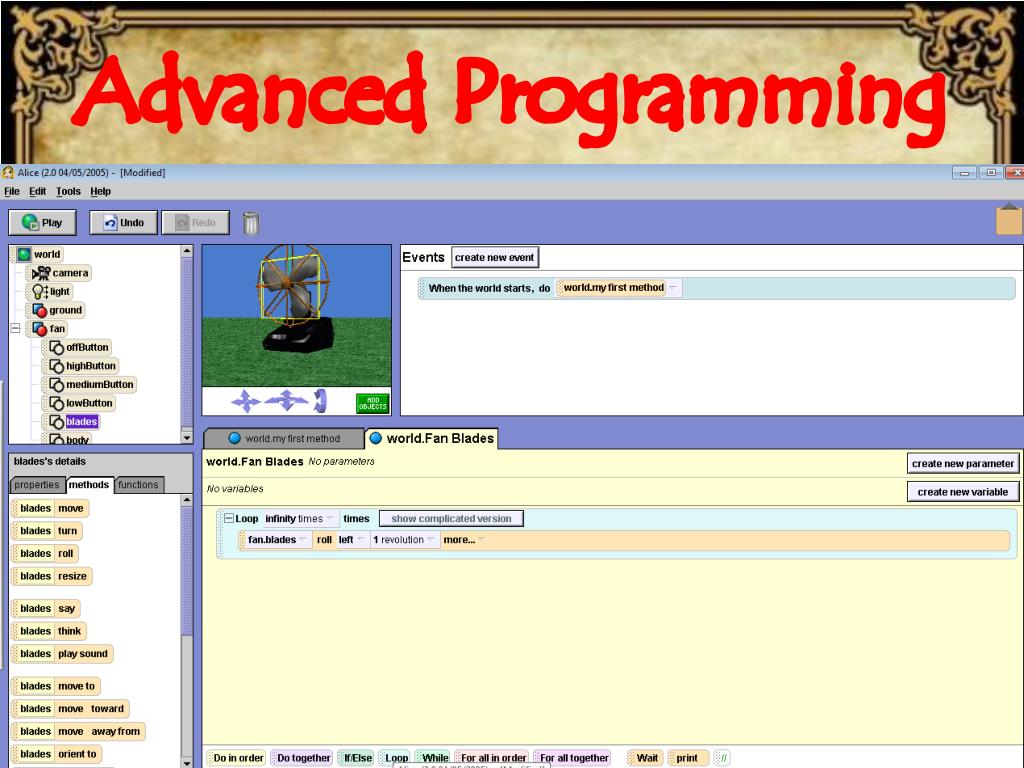Select light in the object tree
1024x768 pixels.
tap(59, 291)
